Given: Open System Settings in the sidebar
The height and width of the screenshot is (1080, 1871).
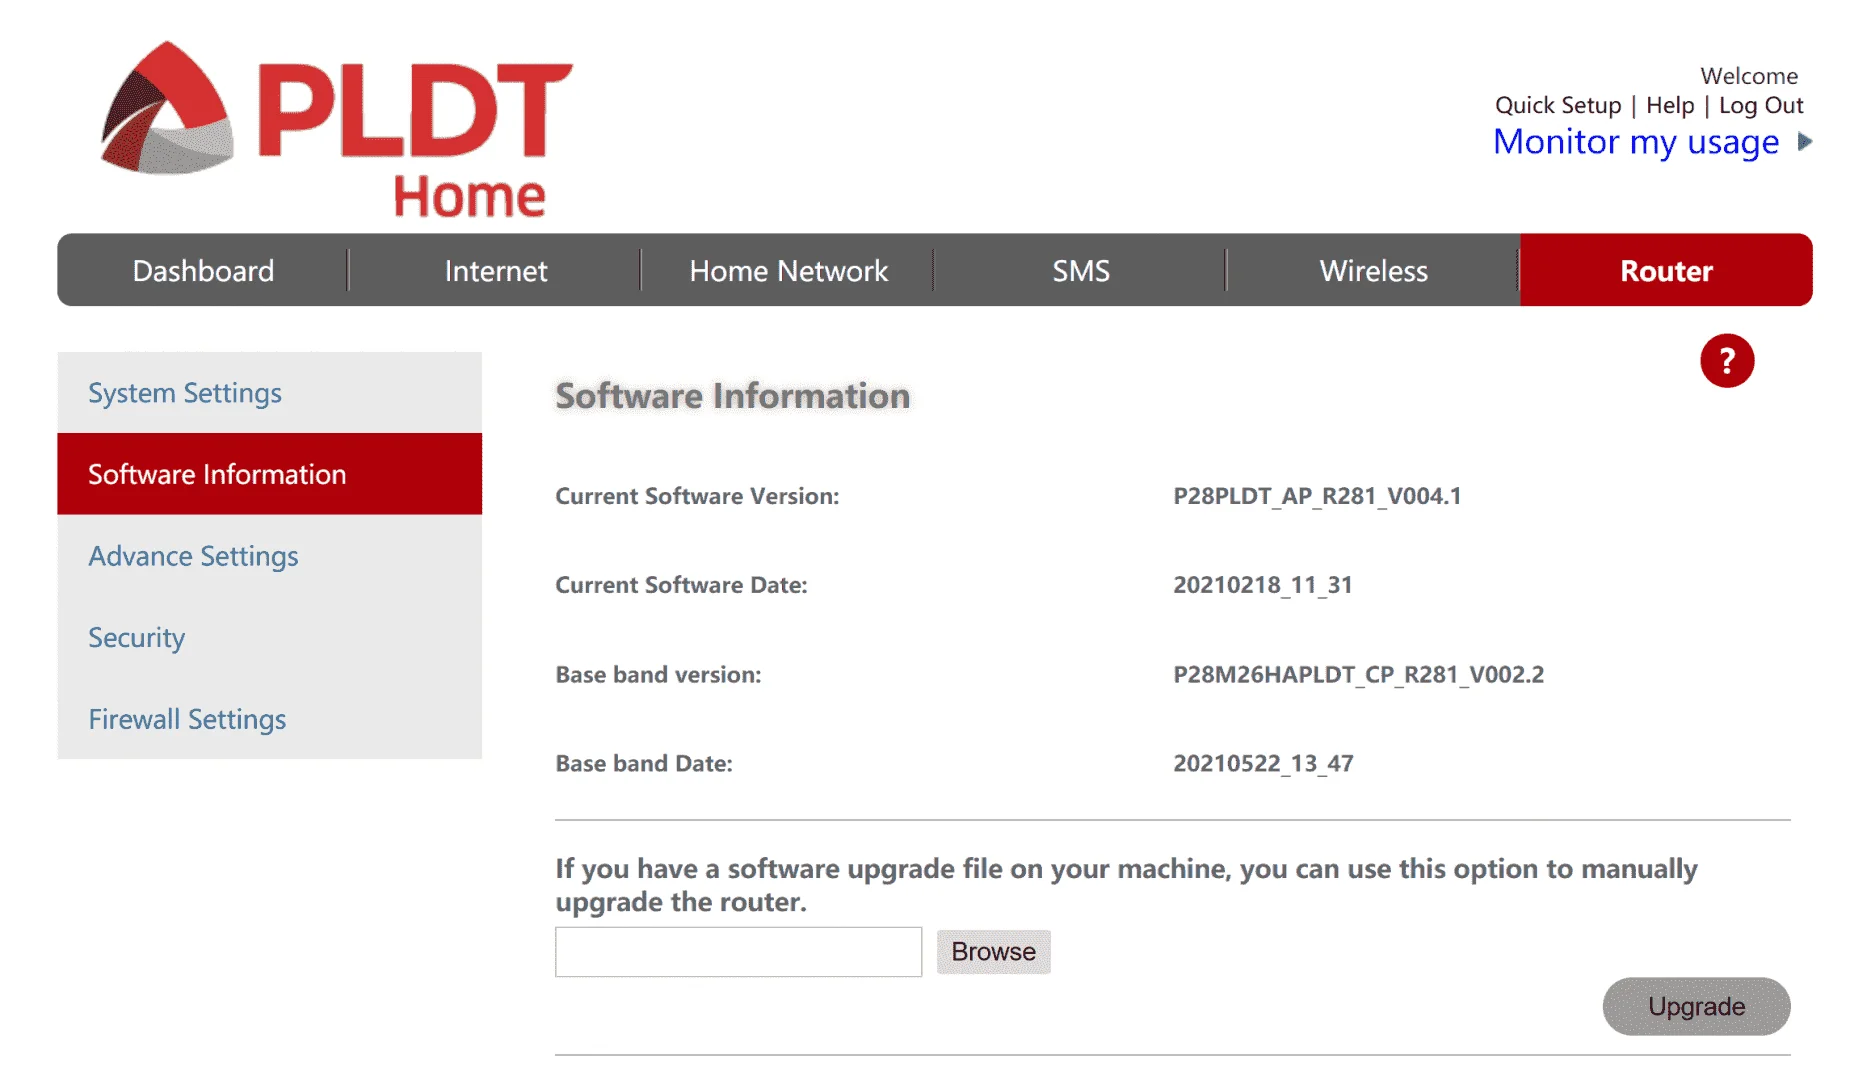Looking at the screenshot, I should pos(269,393).
